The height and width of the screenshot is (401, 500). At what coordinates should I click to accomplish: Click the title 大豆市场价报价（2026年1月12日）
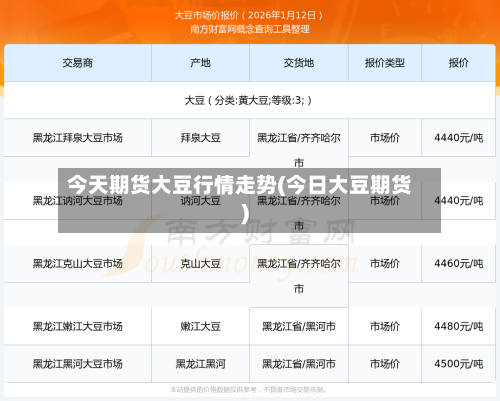point(249,15)
